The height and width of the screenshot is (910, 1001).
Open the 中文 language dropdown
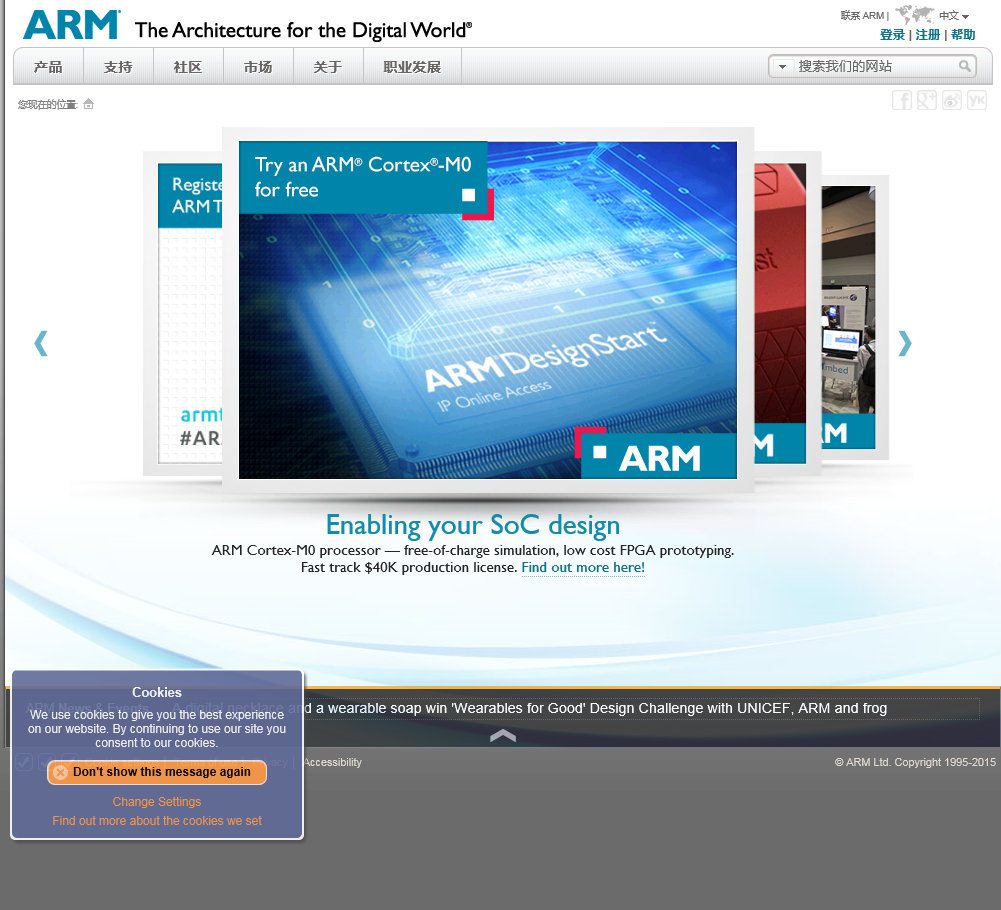954,16
